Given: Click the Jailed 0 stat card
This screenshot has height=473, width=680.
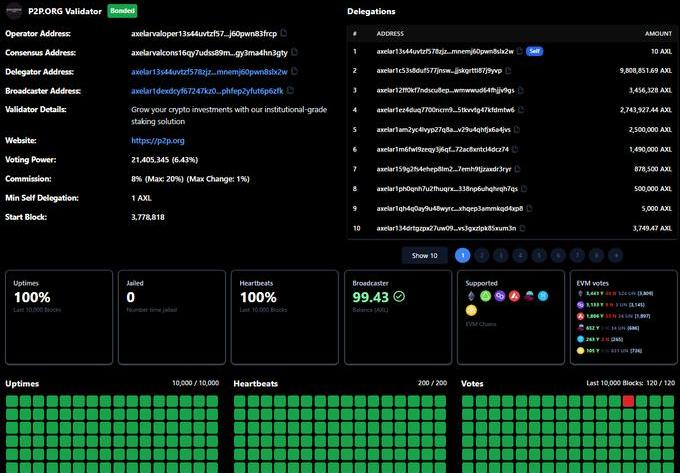Looking at the screenshot, I should (172, 317).
